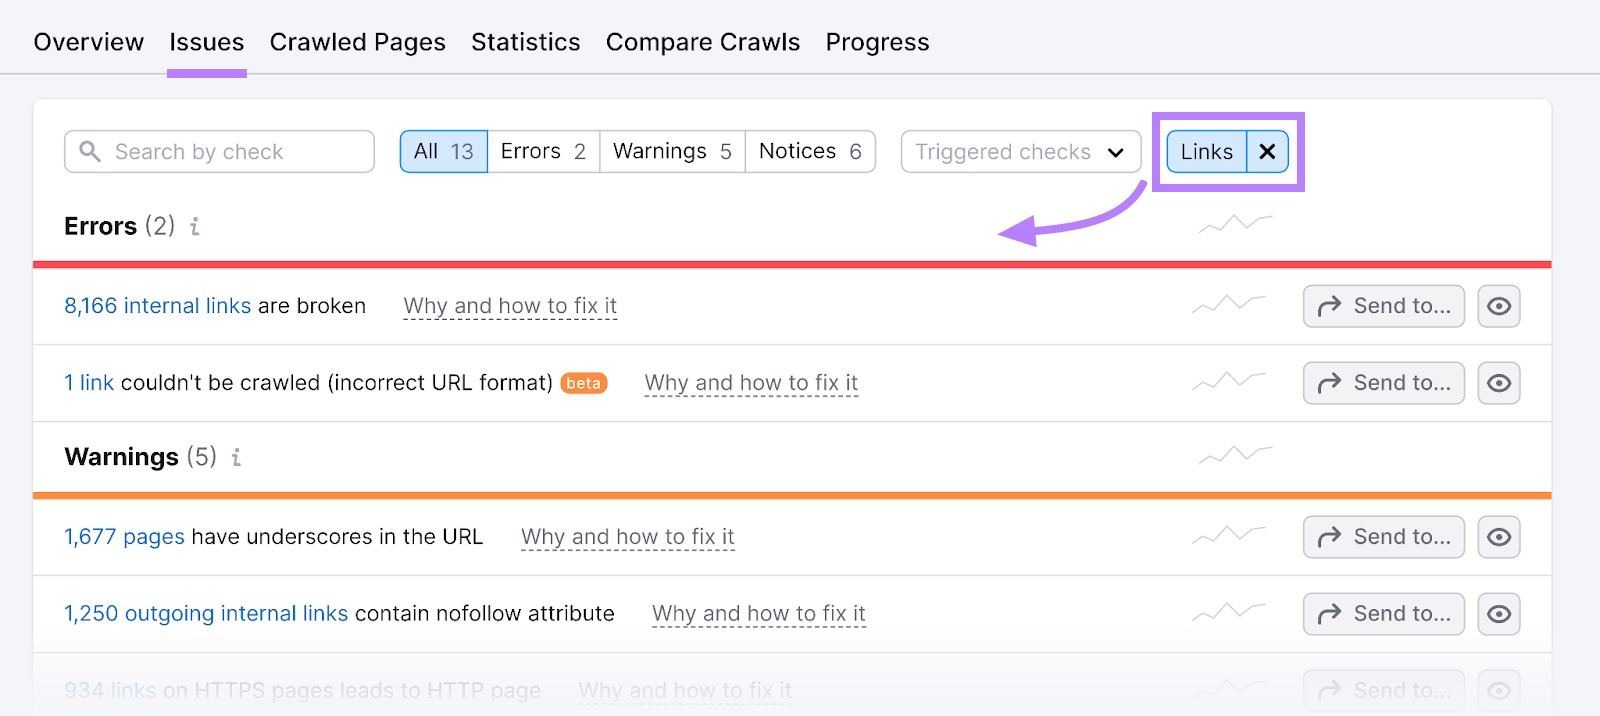Open the Triggered checks dropdown
Screen dimensions: 1600x716
tap(1019, 151)
